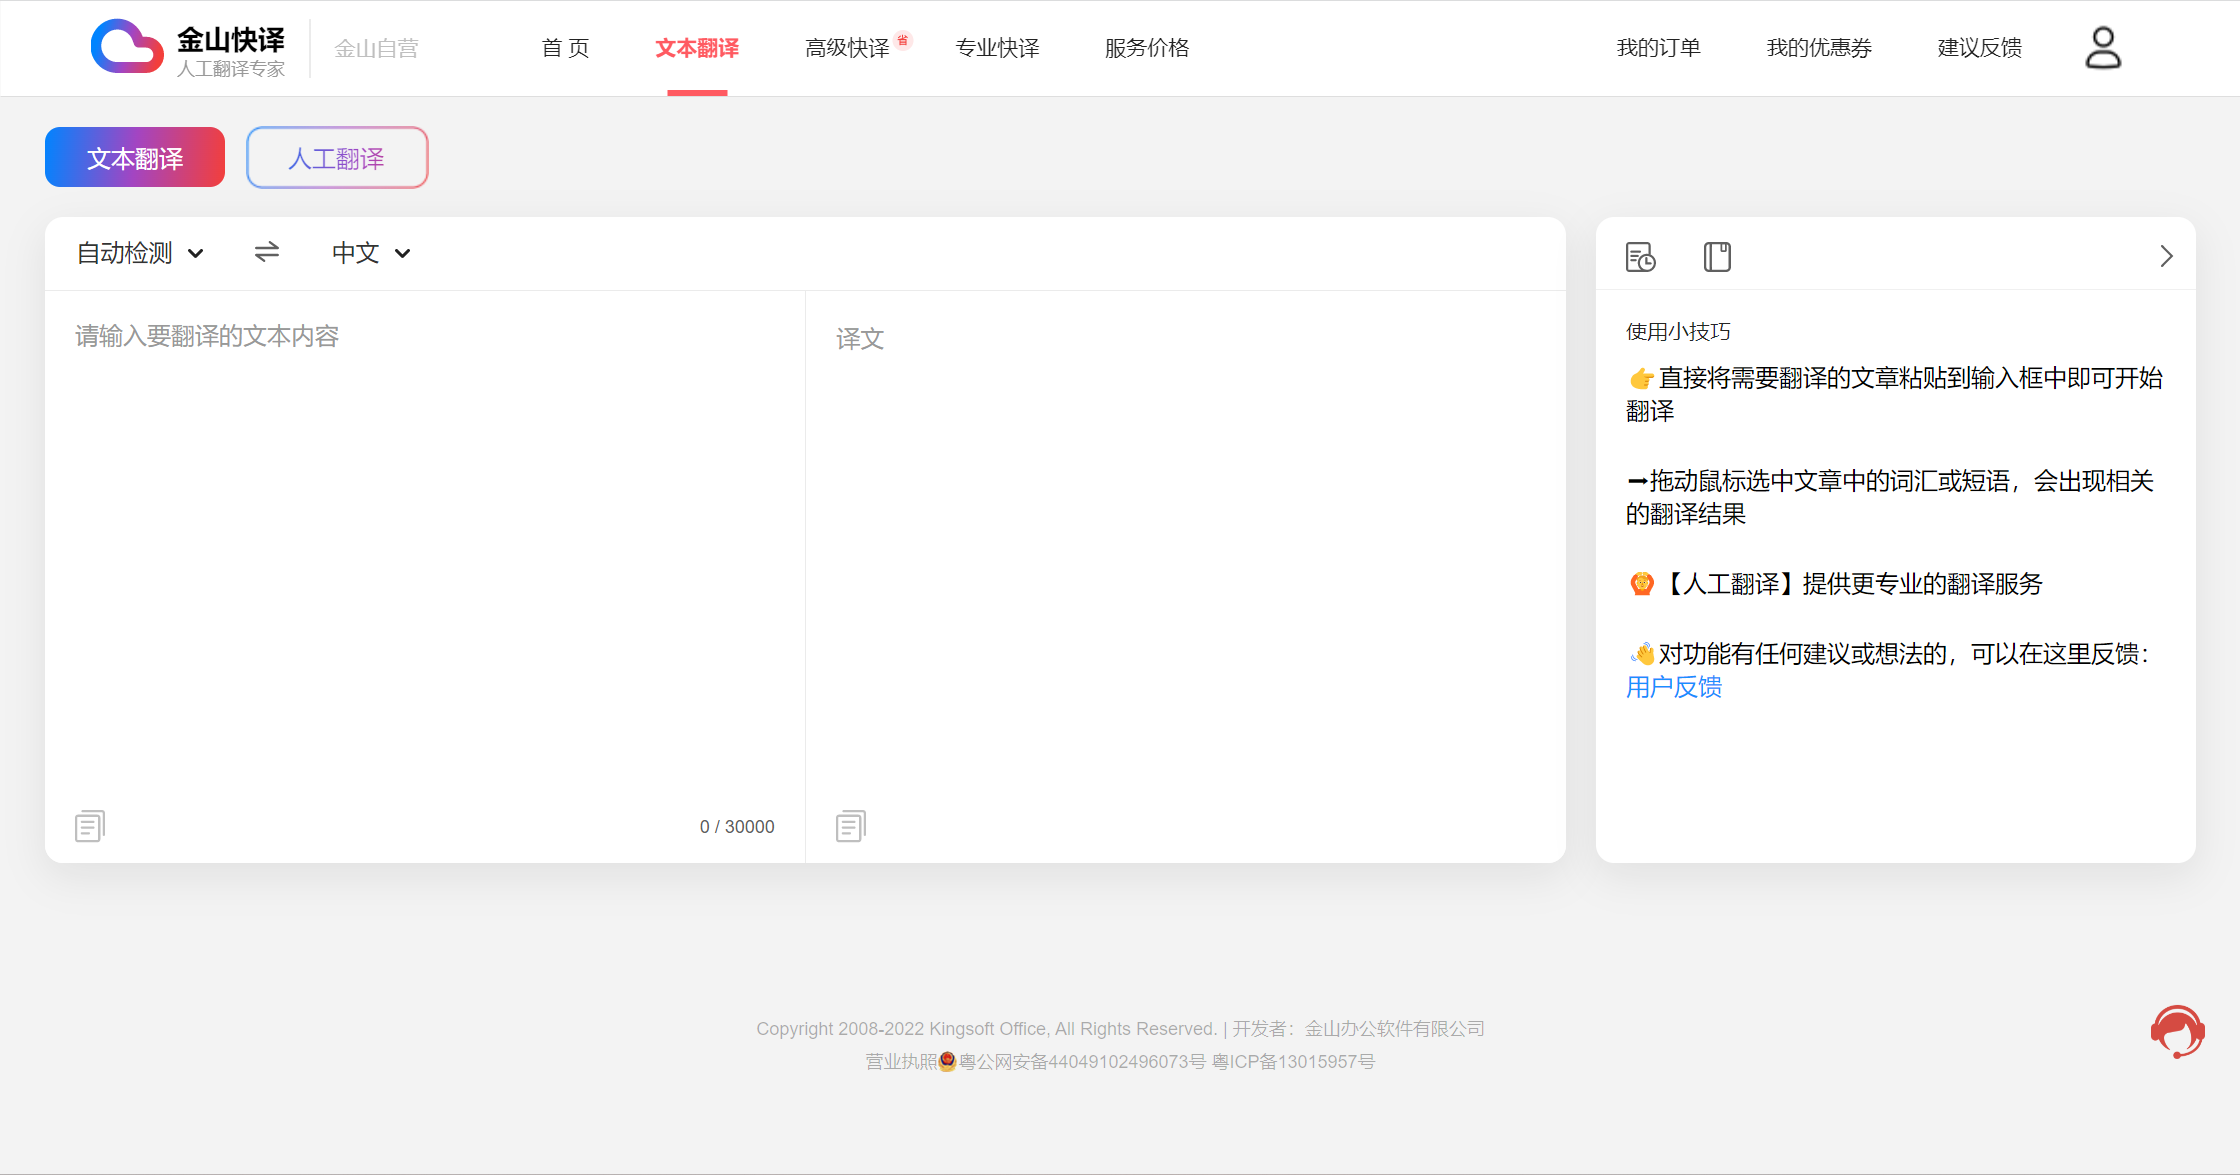The height and width of the screenshot is (1175, 2240).
Task: Click the 金山快译 cloud logo
Action: [127, 47]
